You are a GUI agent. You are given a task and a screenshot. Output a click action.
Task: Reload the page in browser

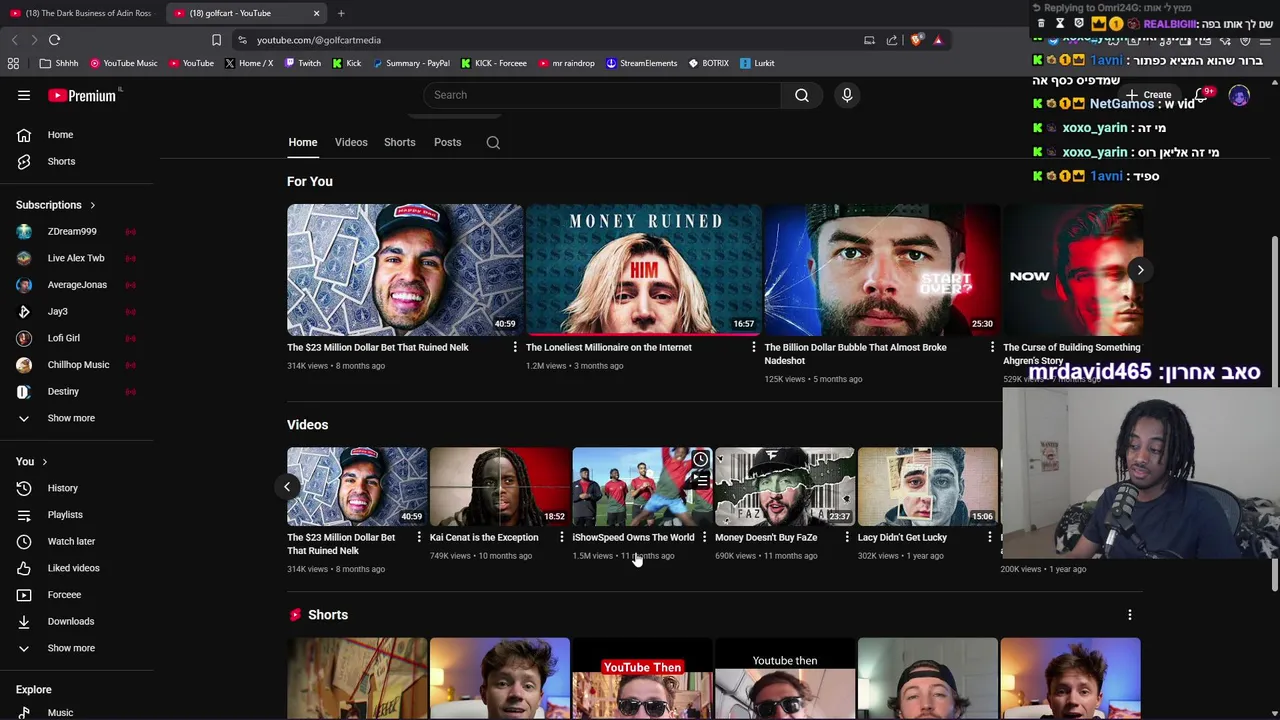click(55, 40)
